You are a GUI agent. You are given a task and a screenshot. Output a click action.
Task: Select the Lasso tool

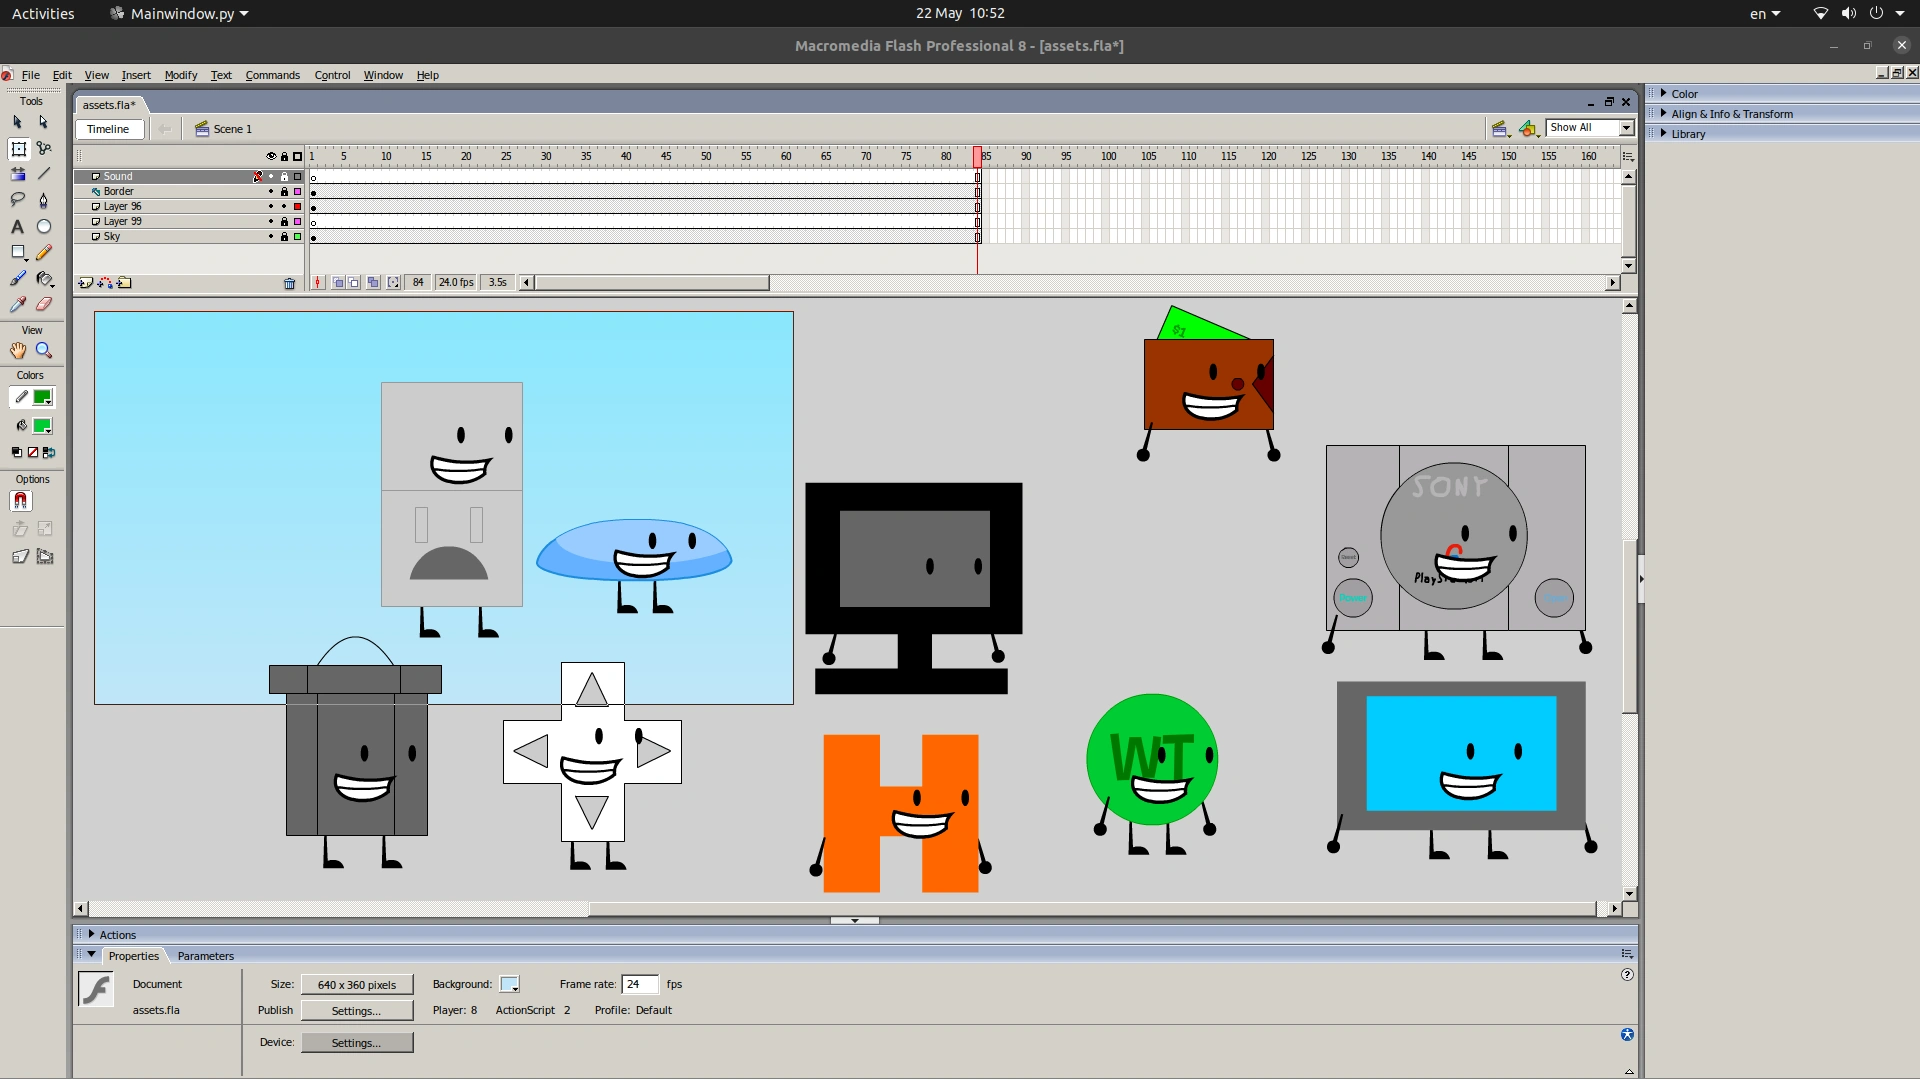(17, 200)
